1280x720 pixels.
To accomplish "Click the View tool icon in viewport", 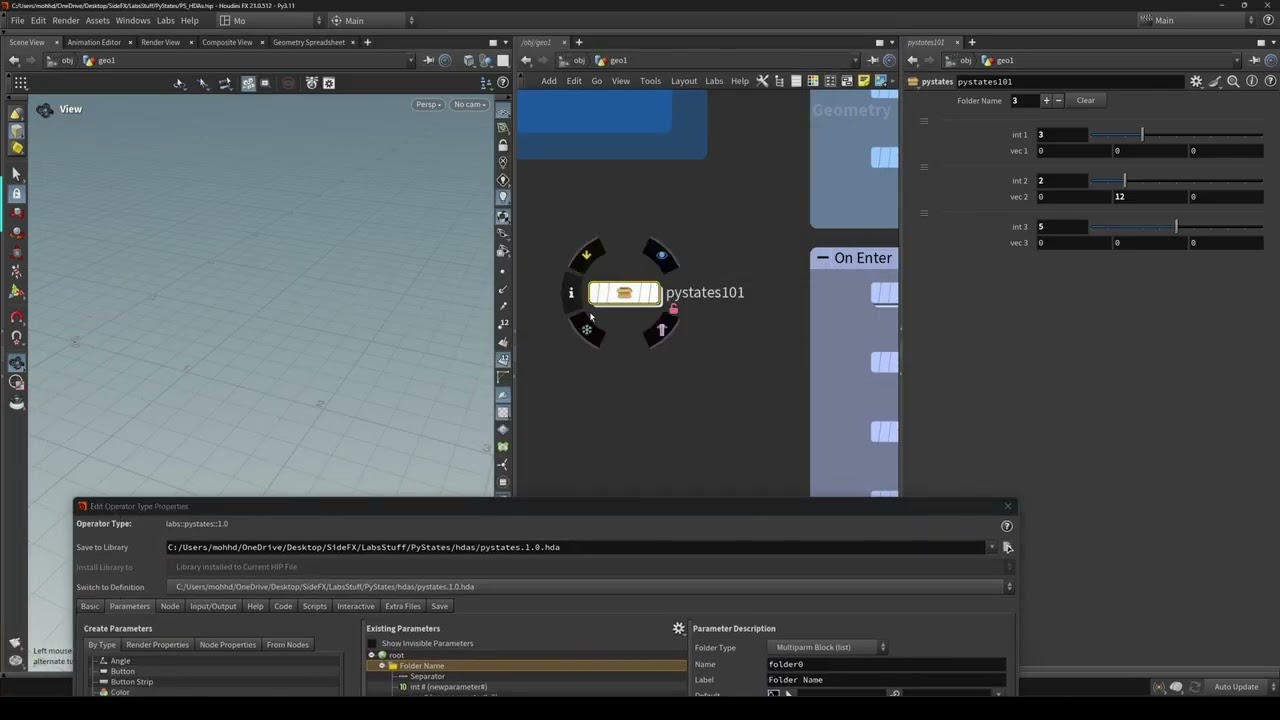I will tap(45, 110).
